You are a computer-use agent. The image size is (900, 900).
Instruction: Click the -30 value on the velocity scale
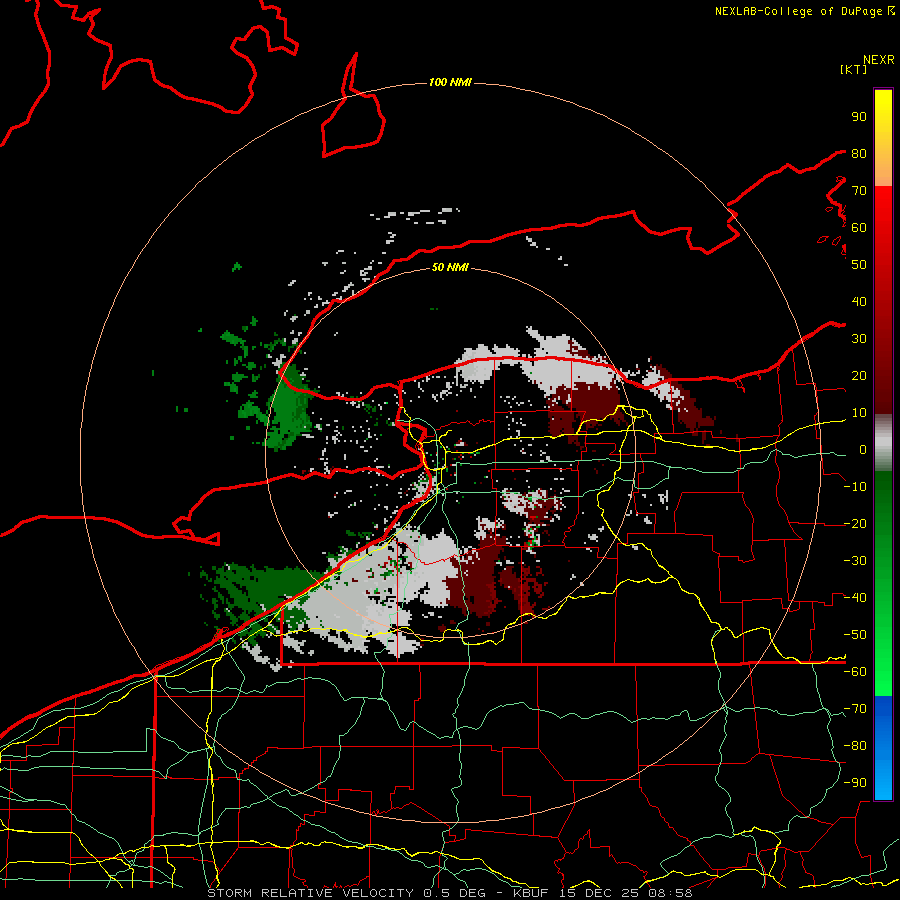[x=855, y=561]
